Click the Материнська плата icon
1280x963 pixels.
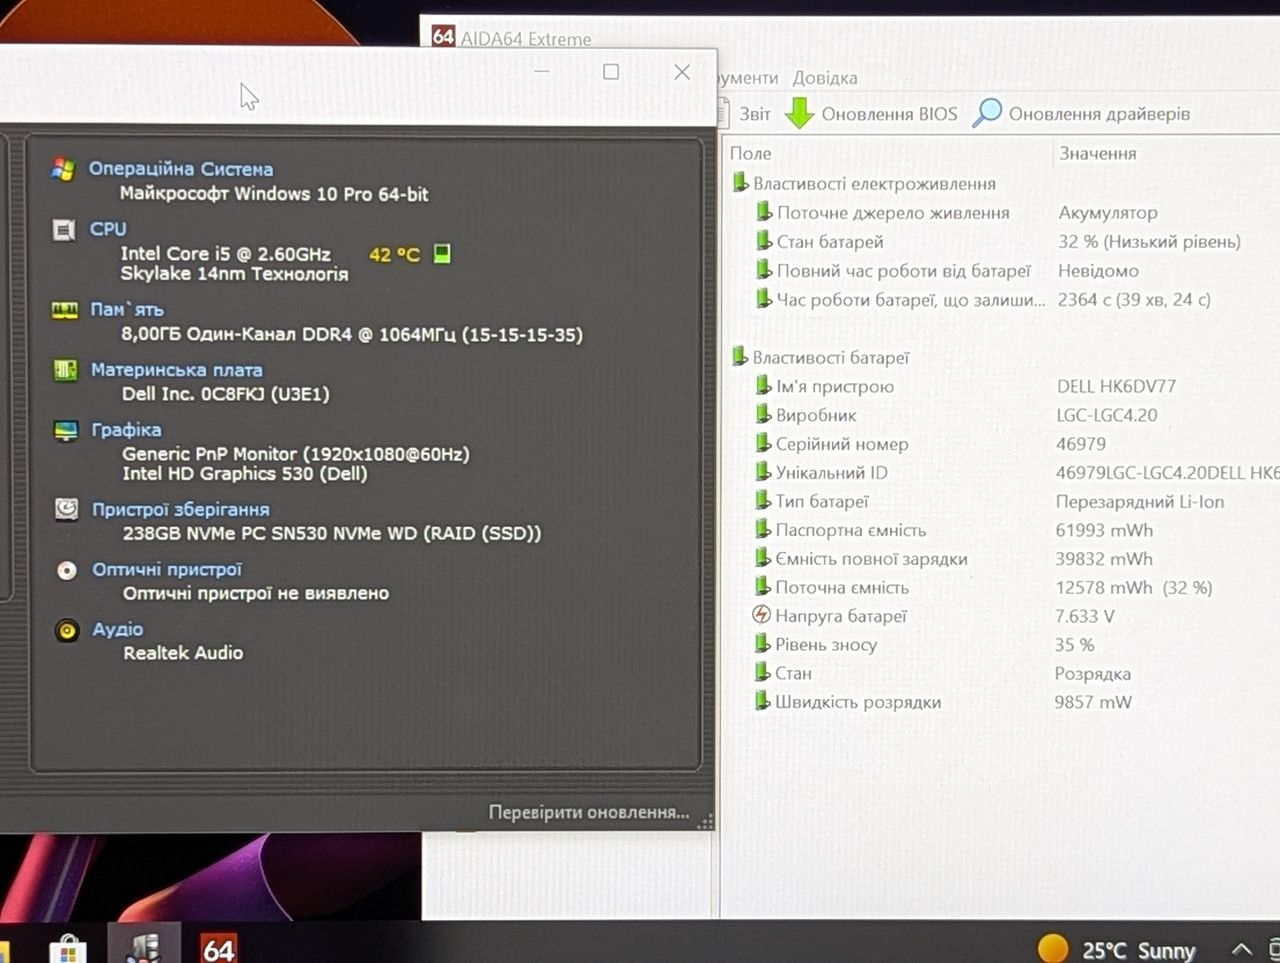point(65,371)
